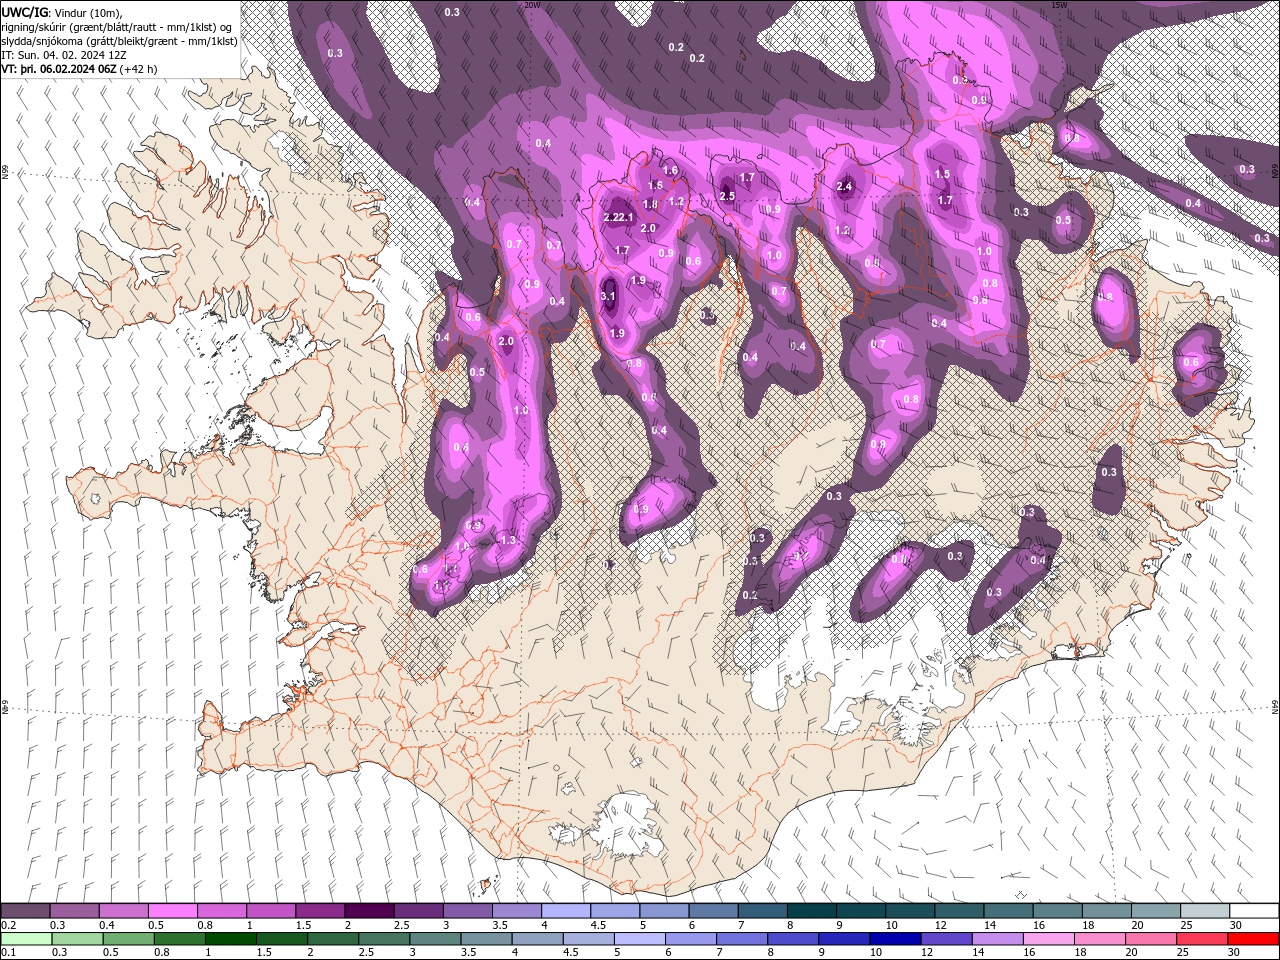The image size is (1280, 960).
Task: Click the initial time line "IT: Sun. 04. 02. 2024 12Z"
Action: [64, 55]
